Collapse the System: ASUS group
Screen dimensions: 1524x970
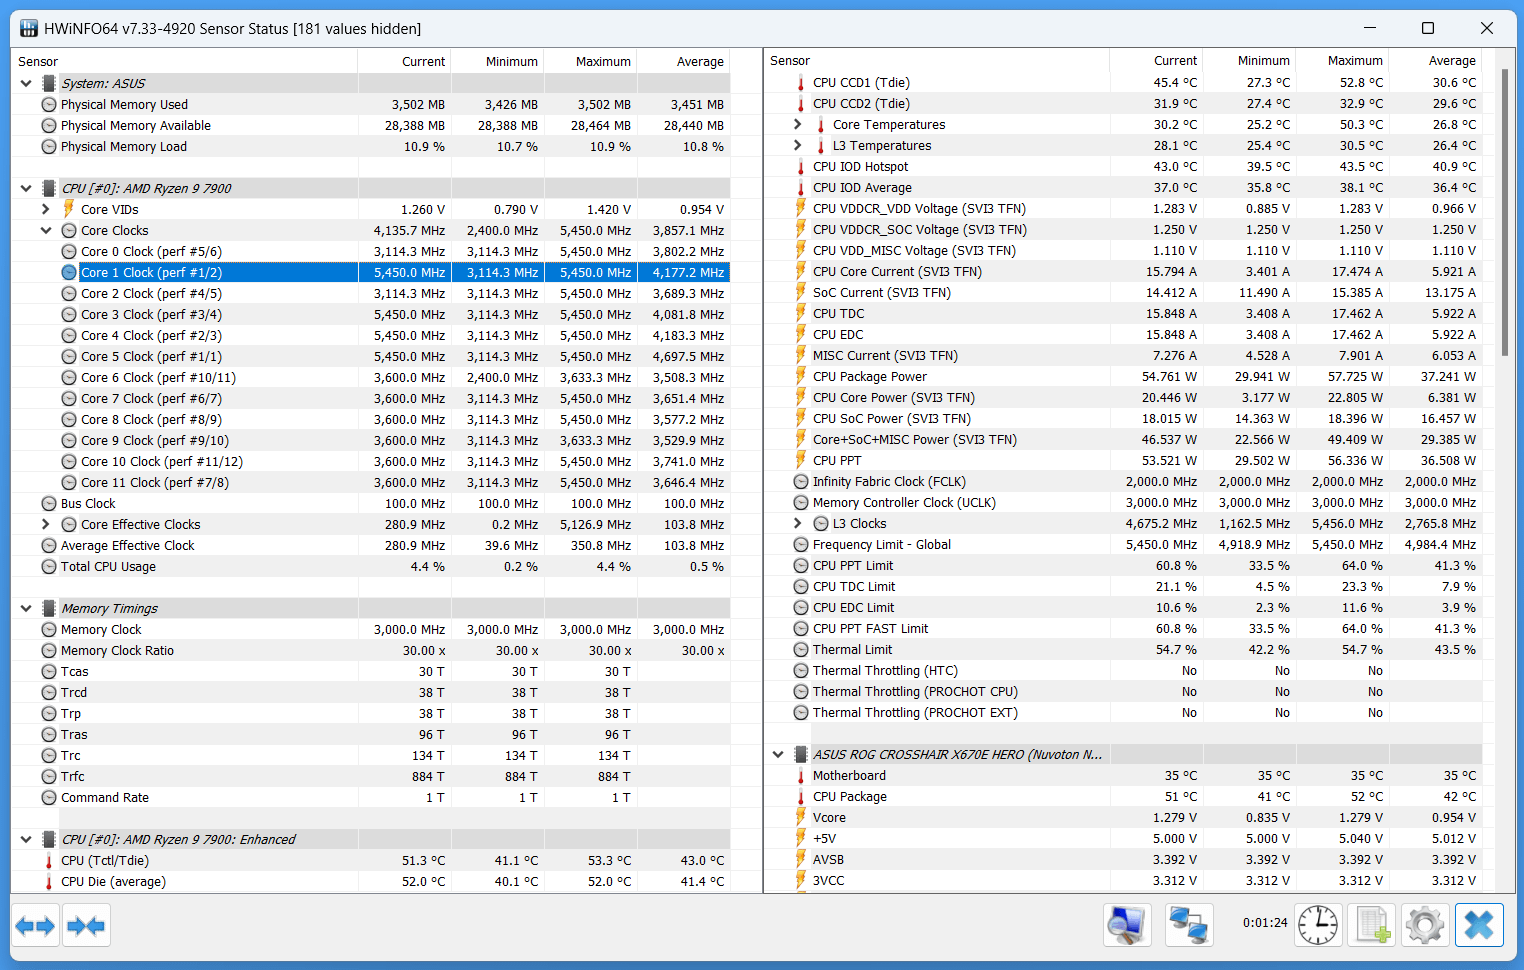26,84
